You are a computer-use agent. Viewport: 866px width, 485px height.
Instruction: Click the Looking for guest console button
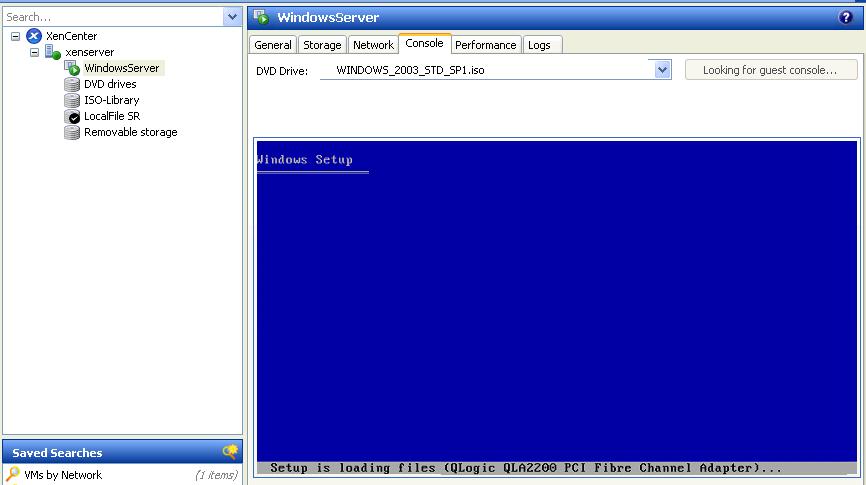[771, 70]
